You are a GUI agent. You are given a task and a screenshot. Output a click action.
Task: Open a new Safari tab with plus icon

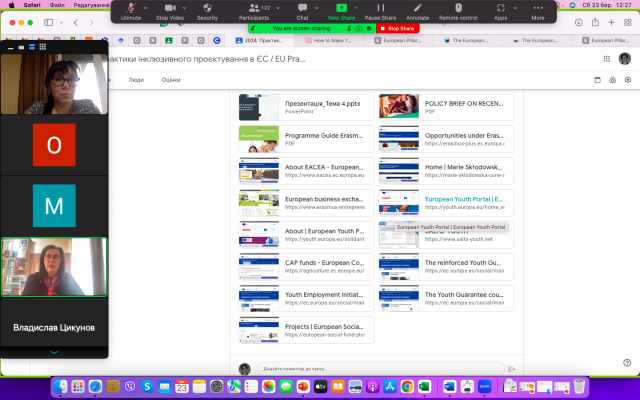(611, 22)
